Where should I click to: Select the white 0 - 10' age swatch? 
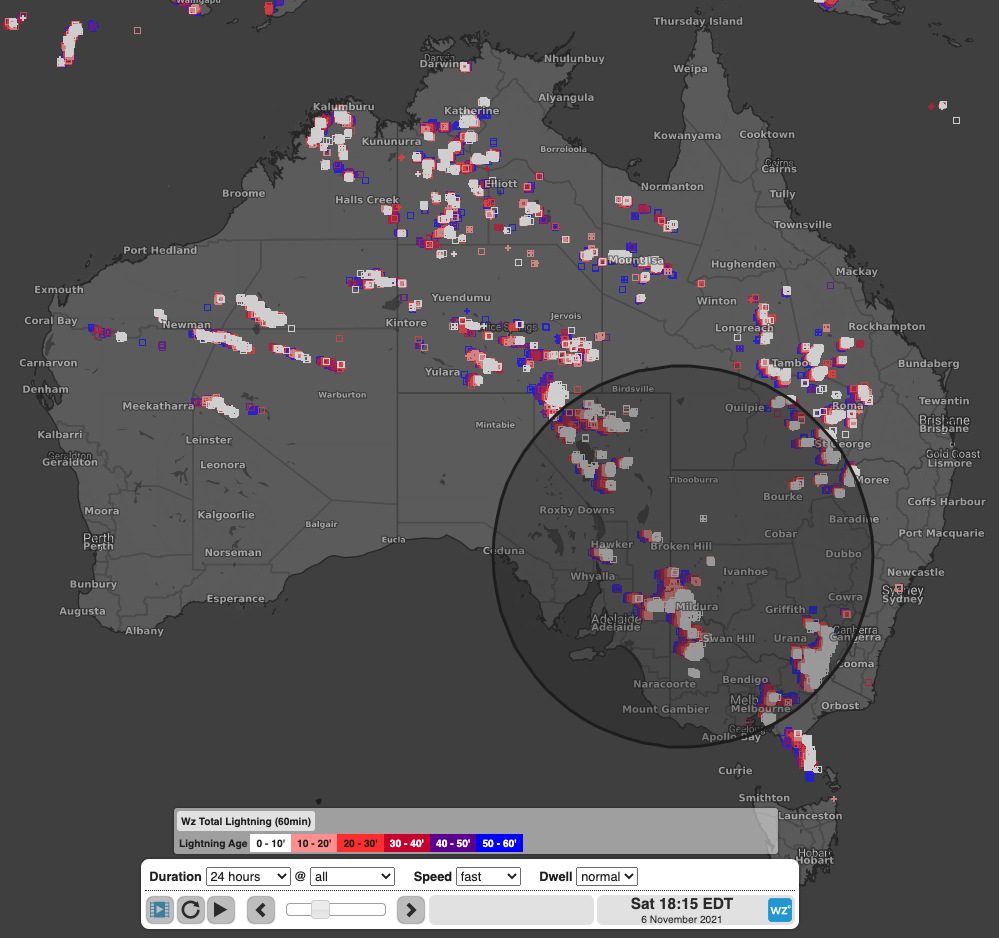pyautogui.click(x=270, y=844)
